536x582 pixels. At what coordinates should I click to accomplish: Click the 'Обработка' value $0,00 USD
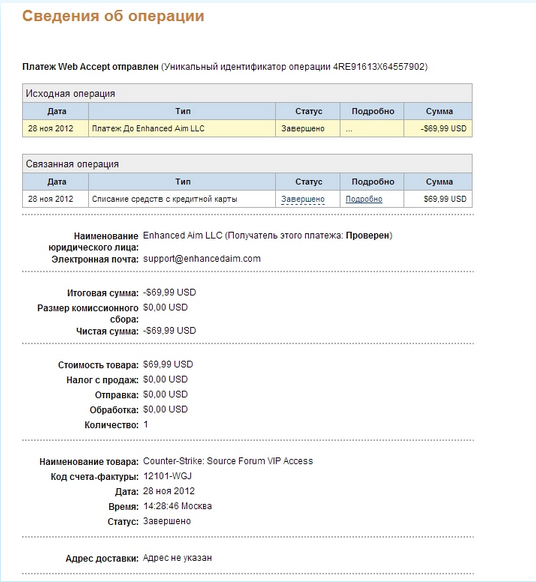pos(166,409)
